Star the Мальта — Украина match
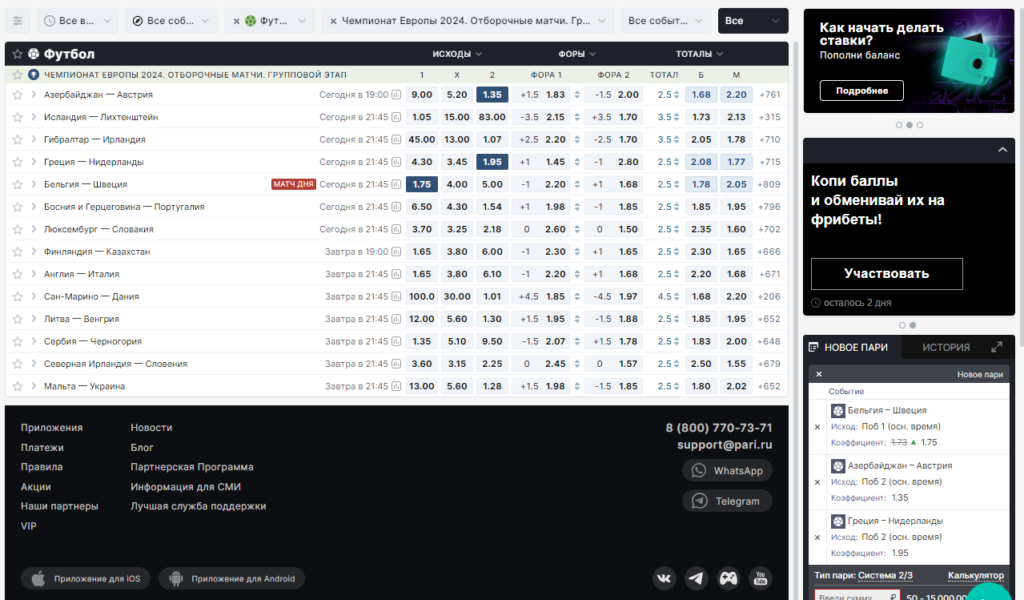Image resolution: width=1024 pixels, height=600 pixels. 18,387
